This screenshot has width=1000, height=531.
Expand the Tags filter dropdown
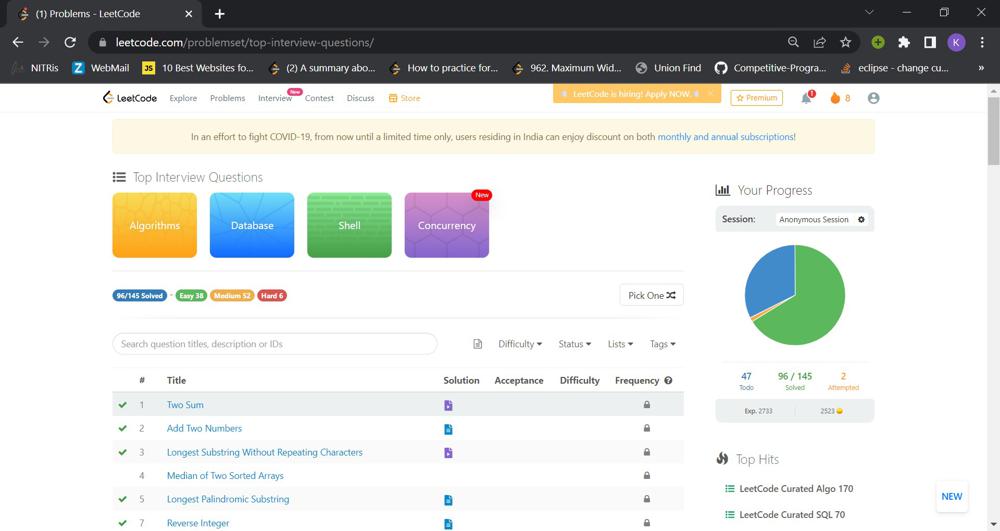click(x=663, y=344)
